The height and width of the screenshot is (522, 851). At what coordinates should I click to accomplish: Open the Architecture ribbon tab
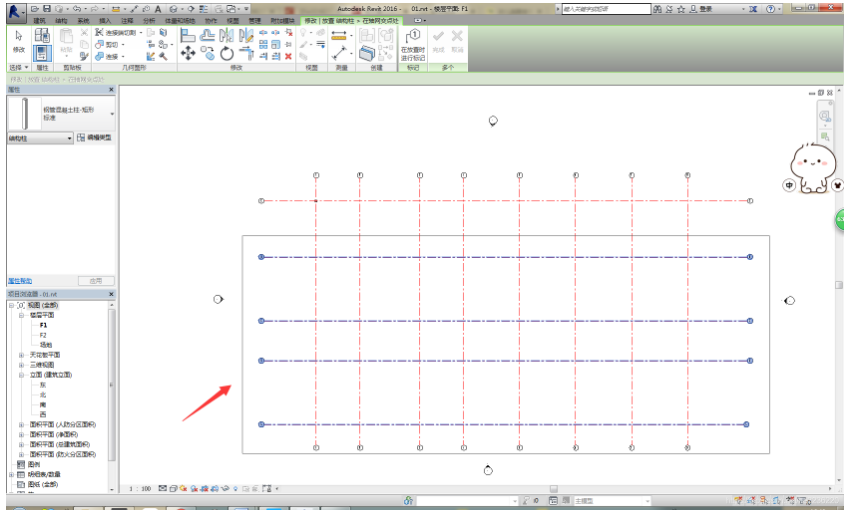click(40, 21)
